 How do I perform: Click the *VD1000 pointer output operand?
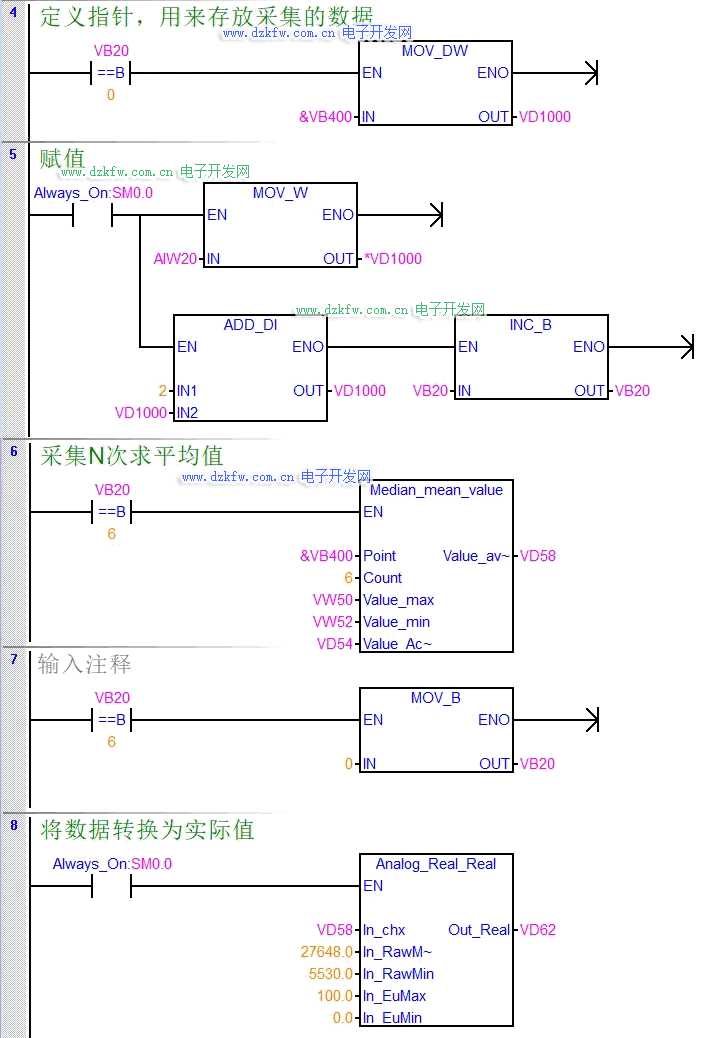[393, 259]
